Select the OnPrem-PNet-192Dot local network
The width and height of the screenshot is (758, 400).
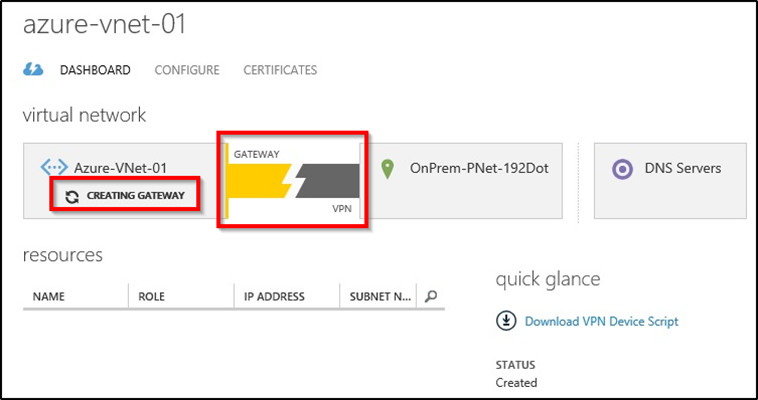(479, 168)
